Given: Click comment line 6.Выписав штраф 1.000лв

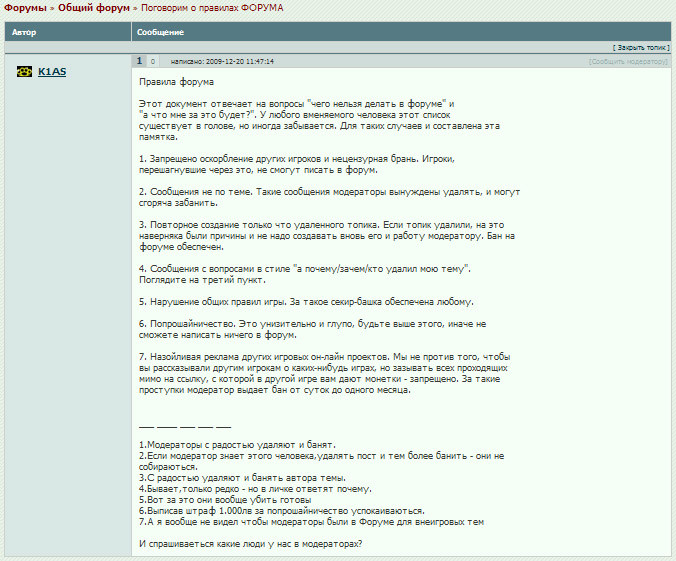Looking at the screenshot, I should tap(282, 511).
